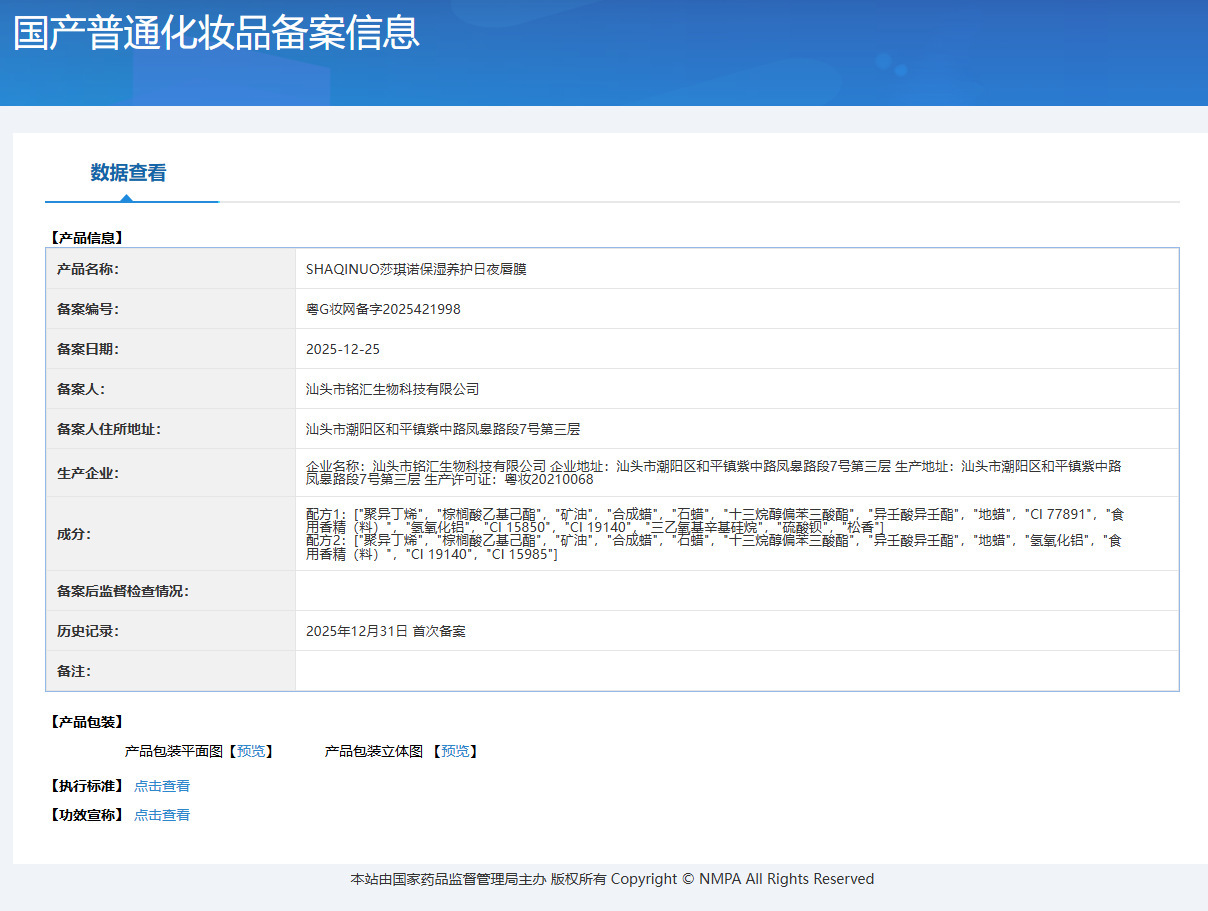
Task: Click the NMPA copyright footer text
Action: [612, 879]
